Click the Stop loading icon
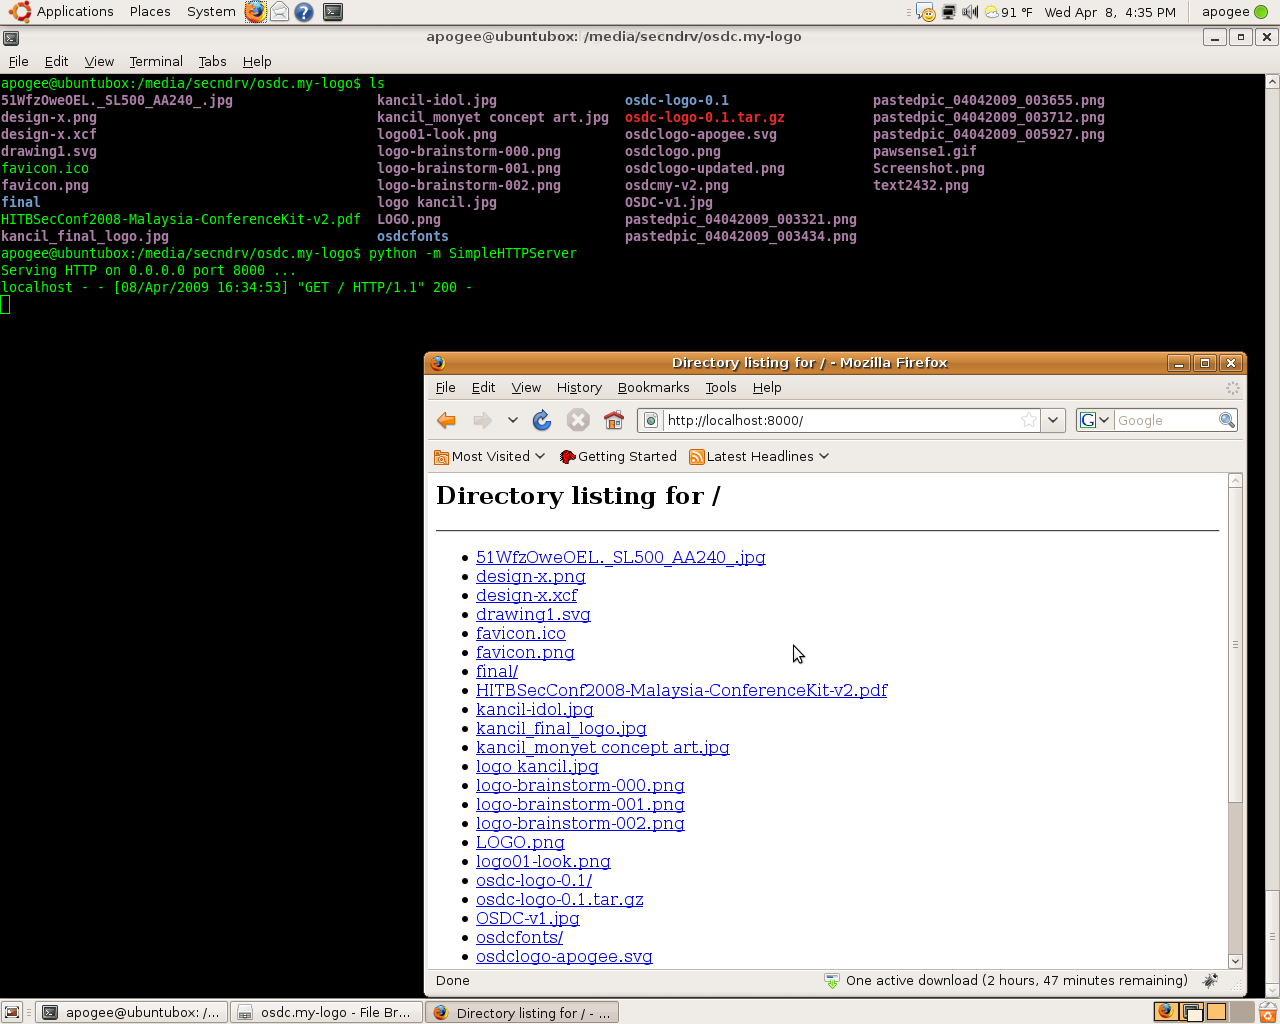The height and width of the screenshot is (1024, 1280). (x=577, y=420)
